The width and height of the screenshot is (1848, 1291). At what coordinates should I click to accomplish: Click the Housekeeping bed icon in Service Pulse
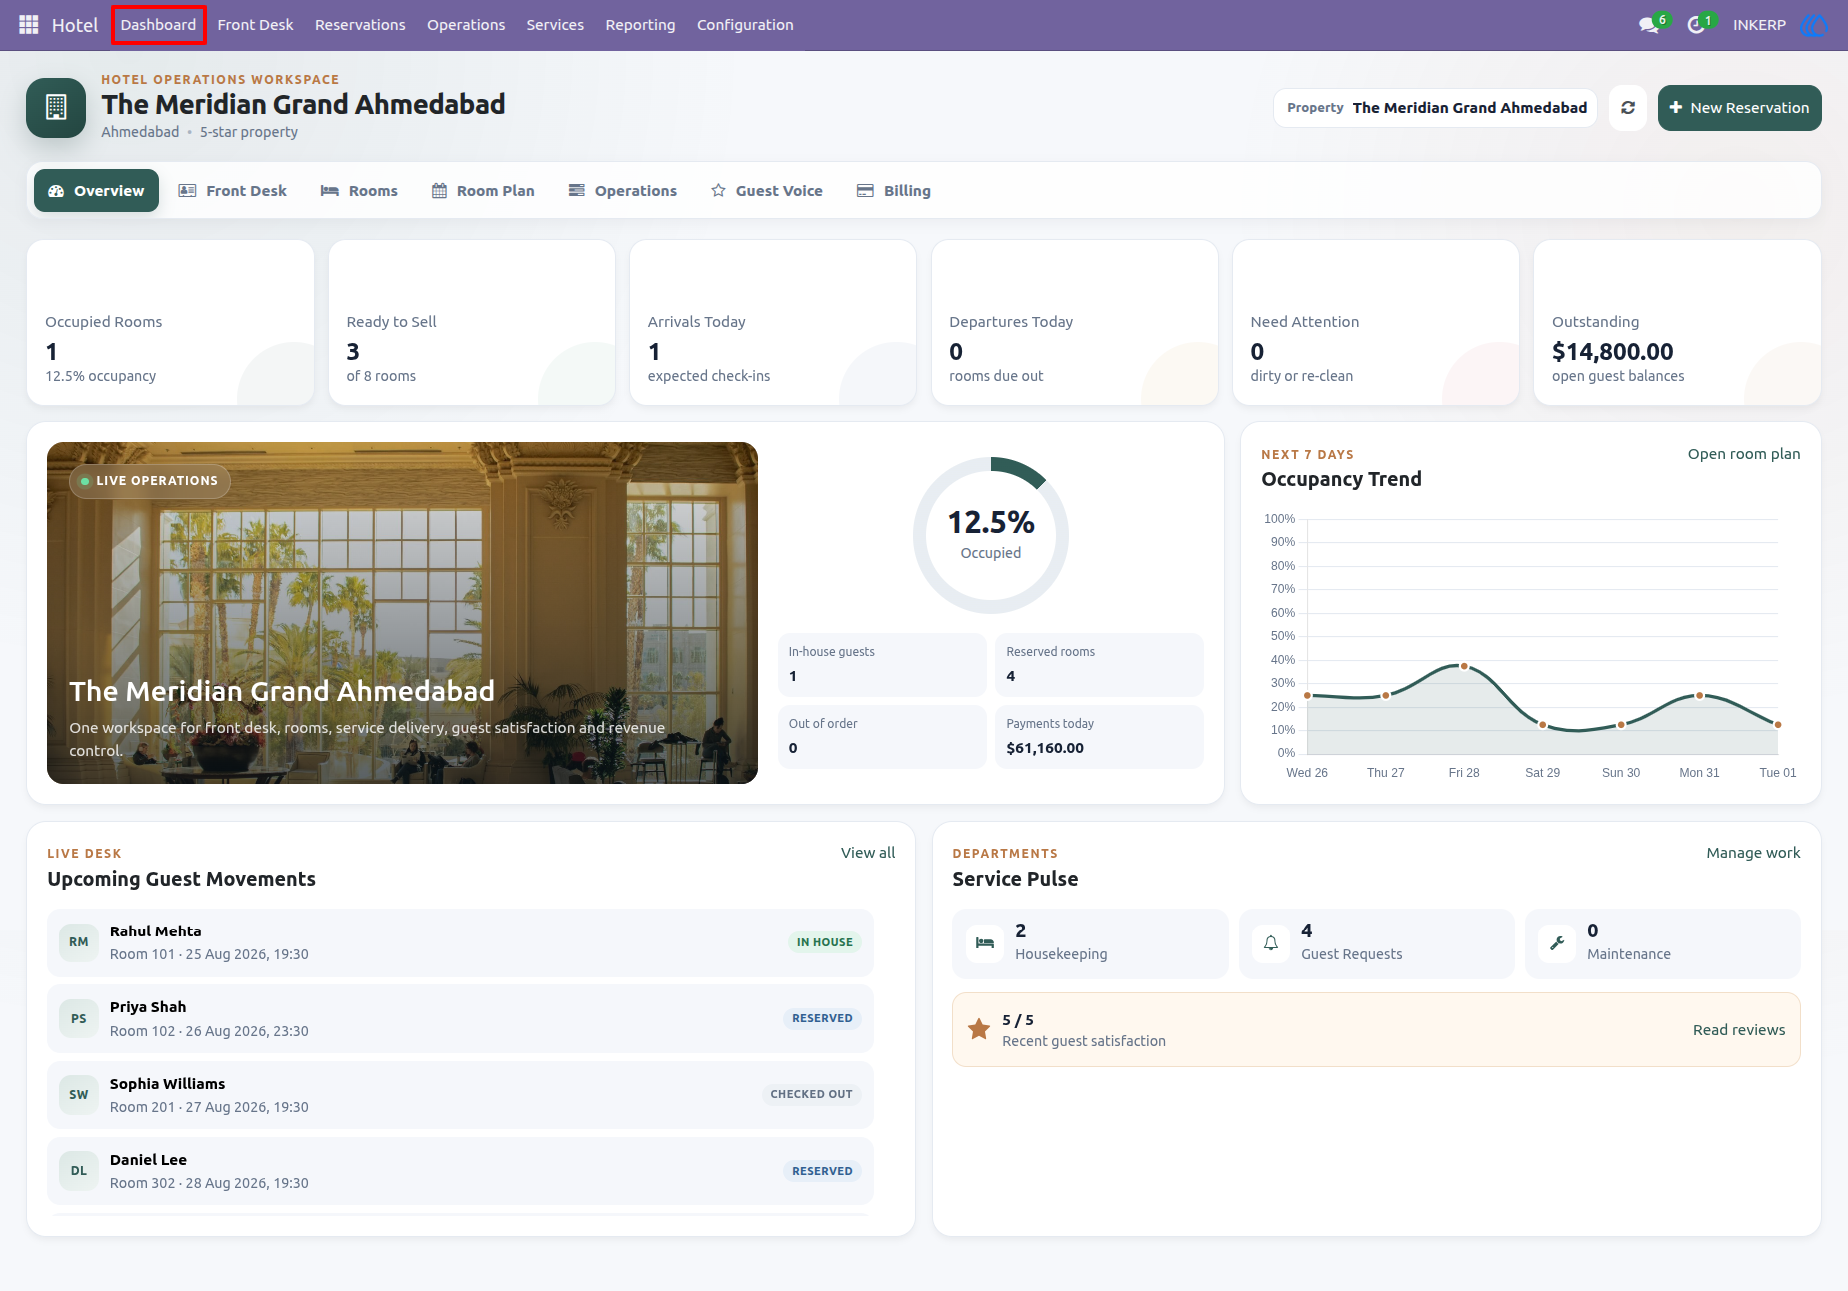[985, 943]
